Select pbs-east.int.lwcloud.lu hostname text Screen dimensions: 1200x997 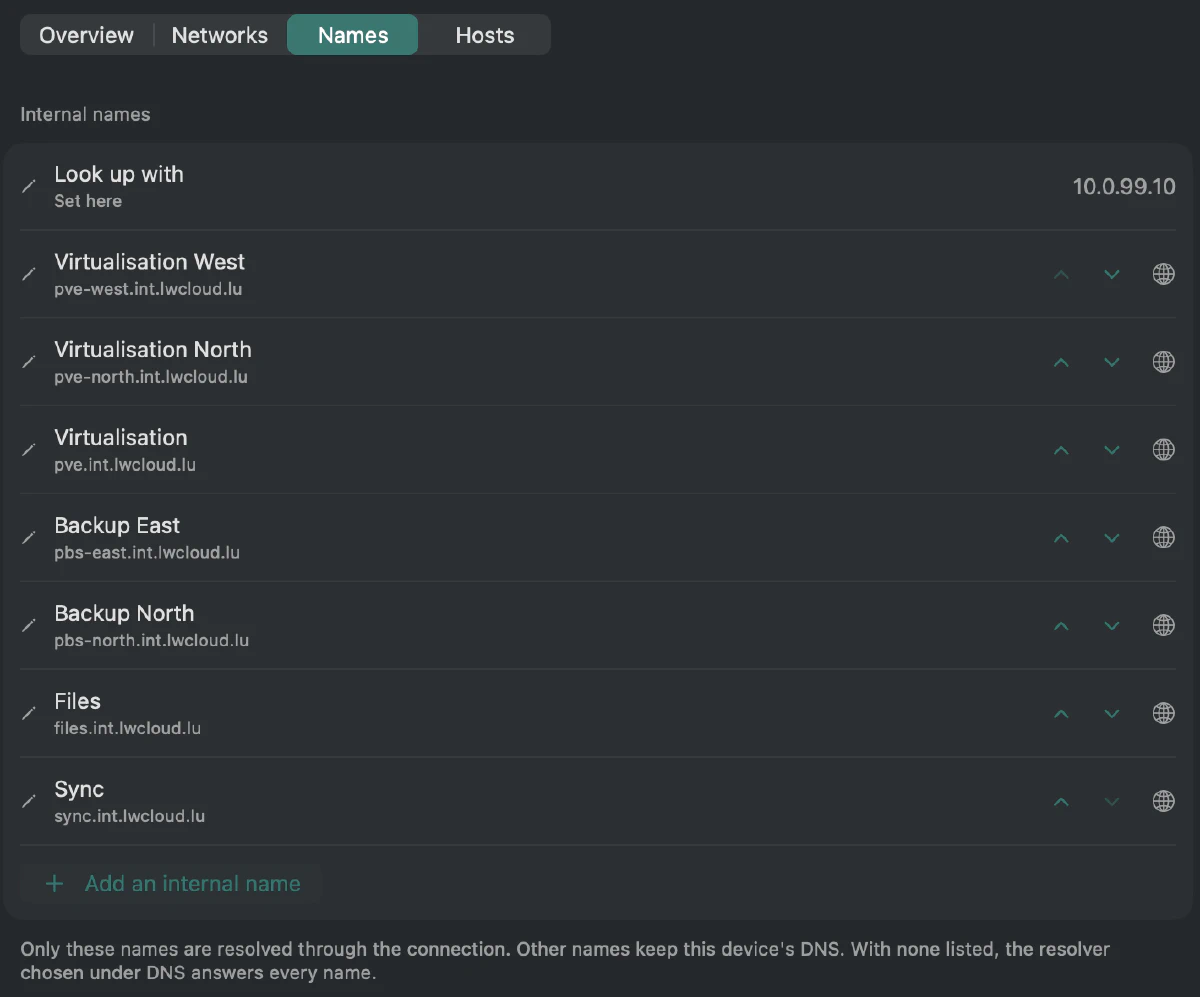coord(147,553)
